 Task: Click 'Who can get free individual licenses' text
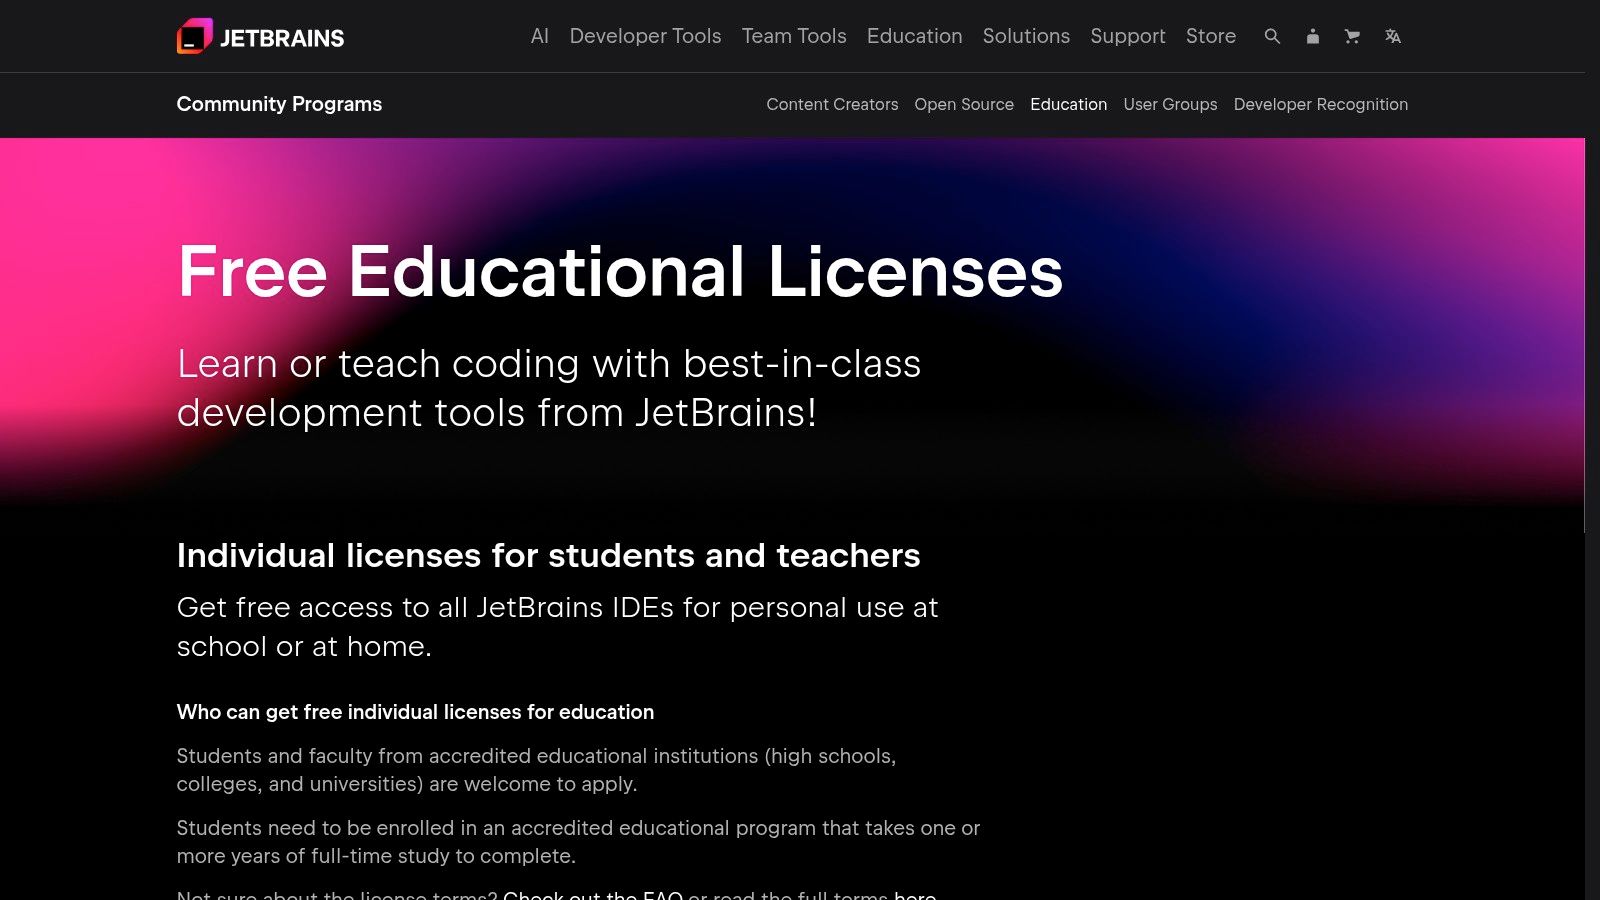(415, 712)
